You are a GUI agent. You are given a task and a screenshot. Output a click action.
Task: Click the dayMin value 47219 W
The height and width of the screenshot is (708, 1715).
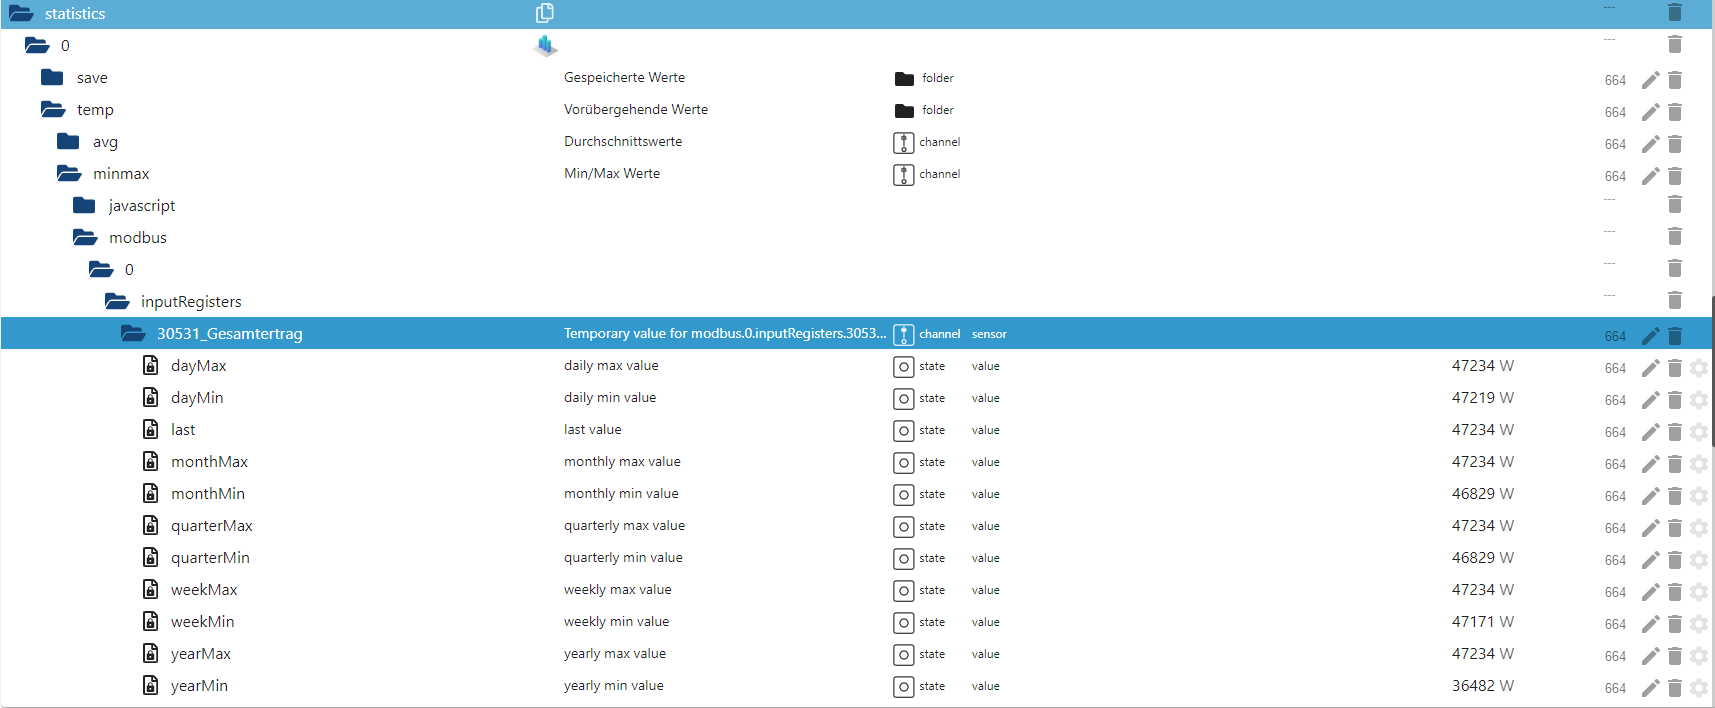(x=1483, y=397)
